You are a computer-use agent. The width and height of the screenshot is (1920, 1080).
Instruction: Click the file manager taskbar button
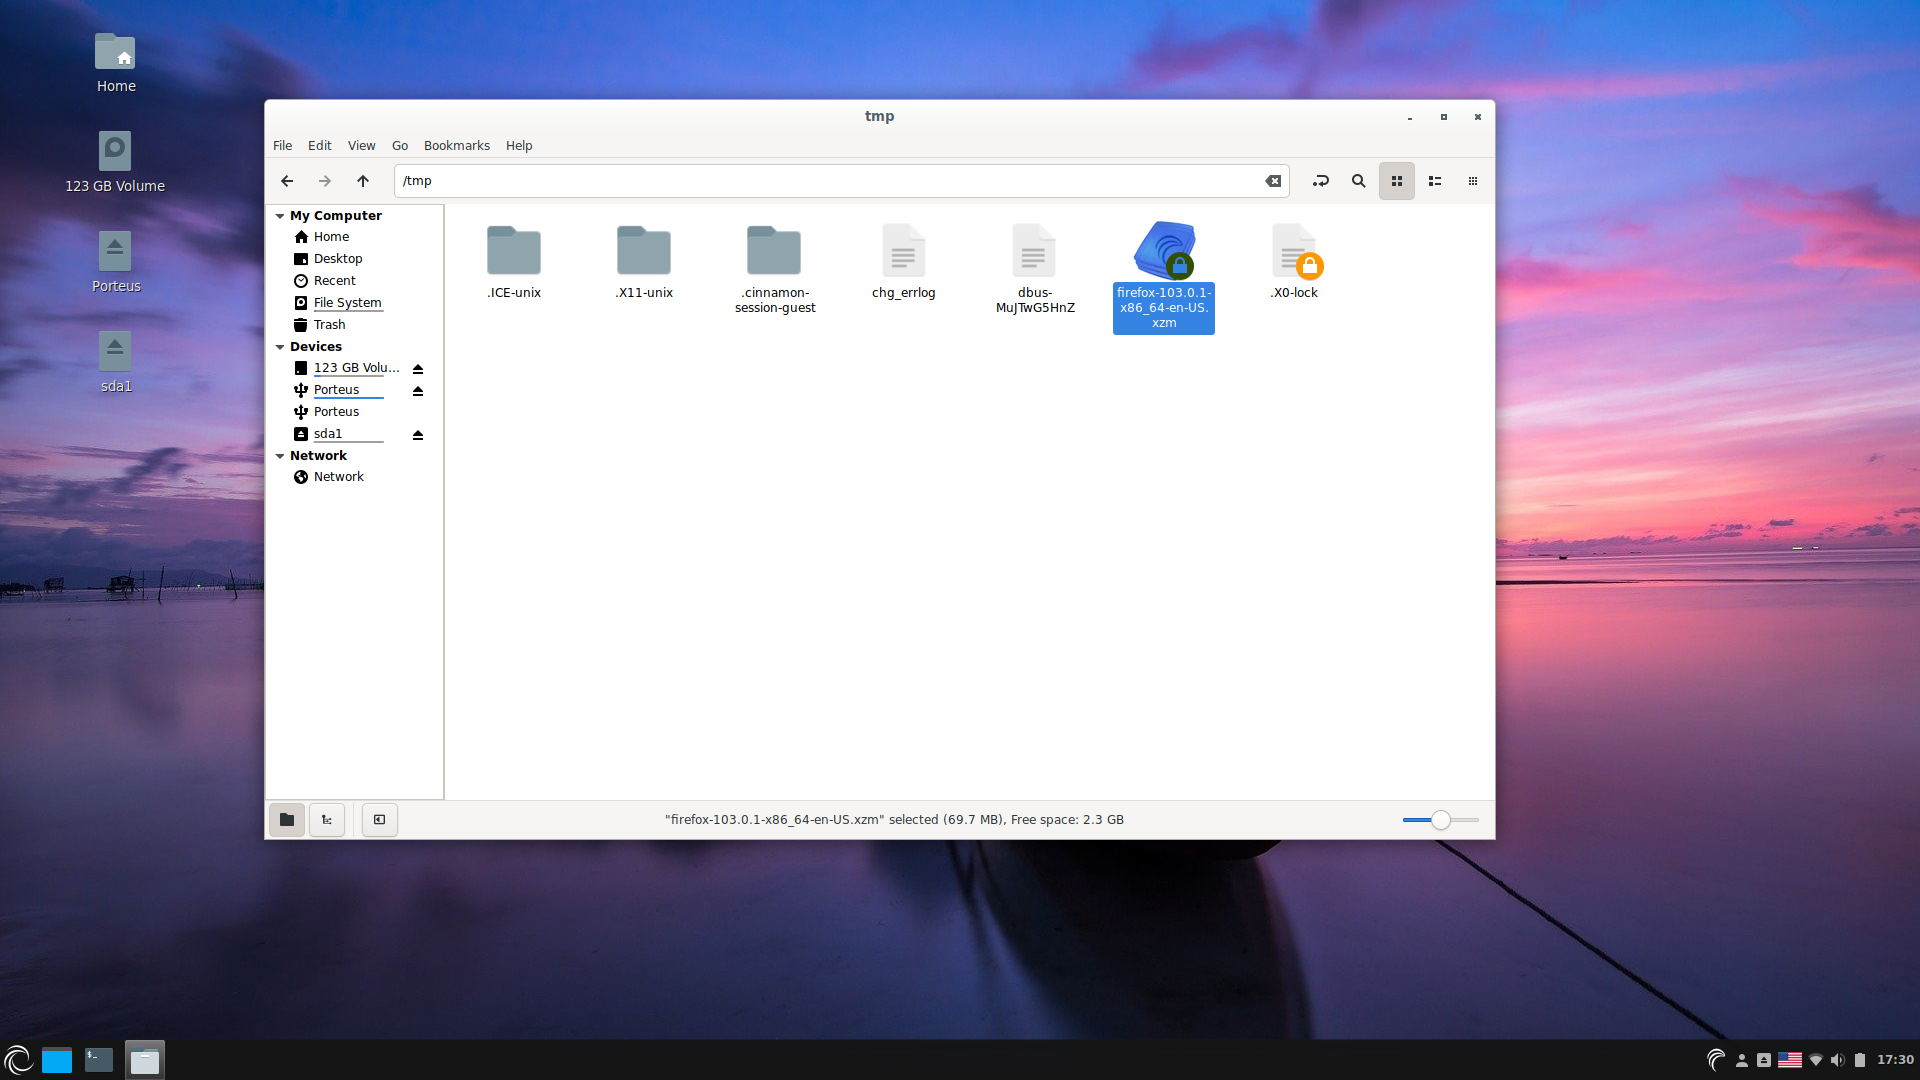click(145, 1060)
